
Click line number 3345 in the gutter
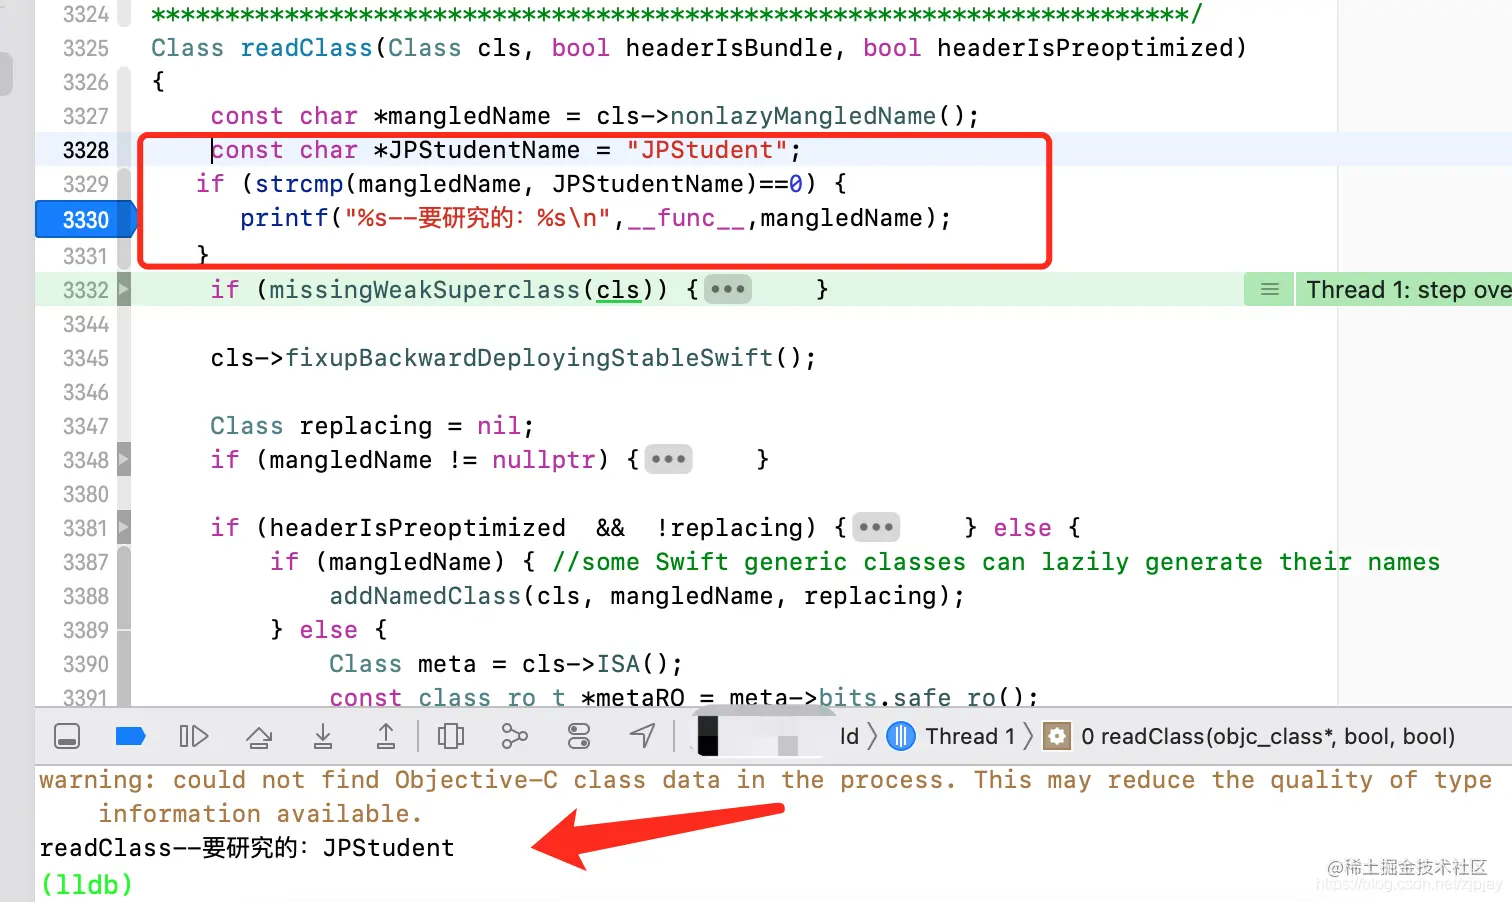tap(85, 358)
